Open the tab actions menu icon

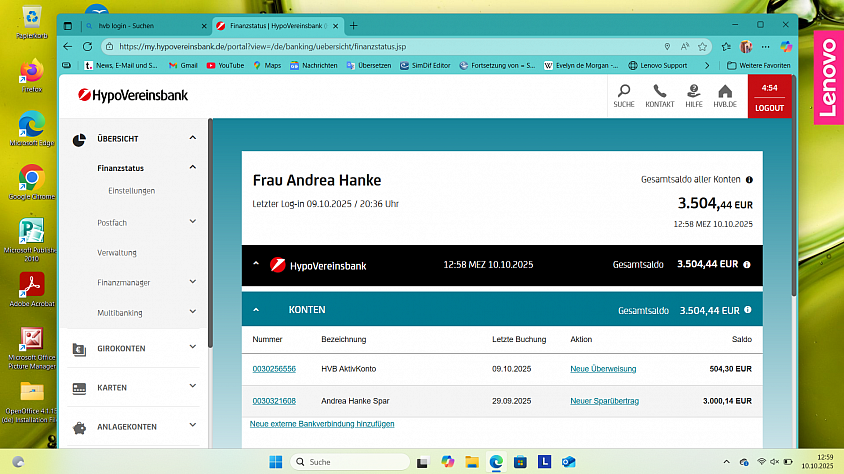coord(68,26)
